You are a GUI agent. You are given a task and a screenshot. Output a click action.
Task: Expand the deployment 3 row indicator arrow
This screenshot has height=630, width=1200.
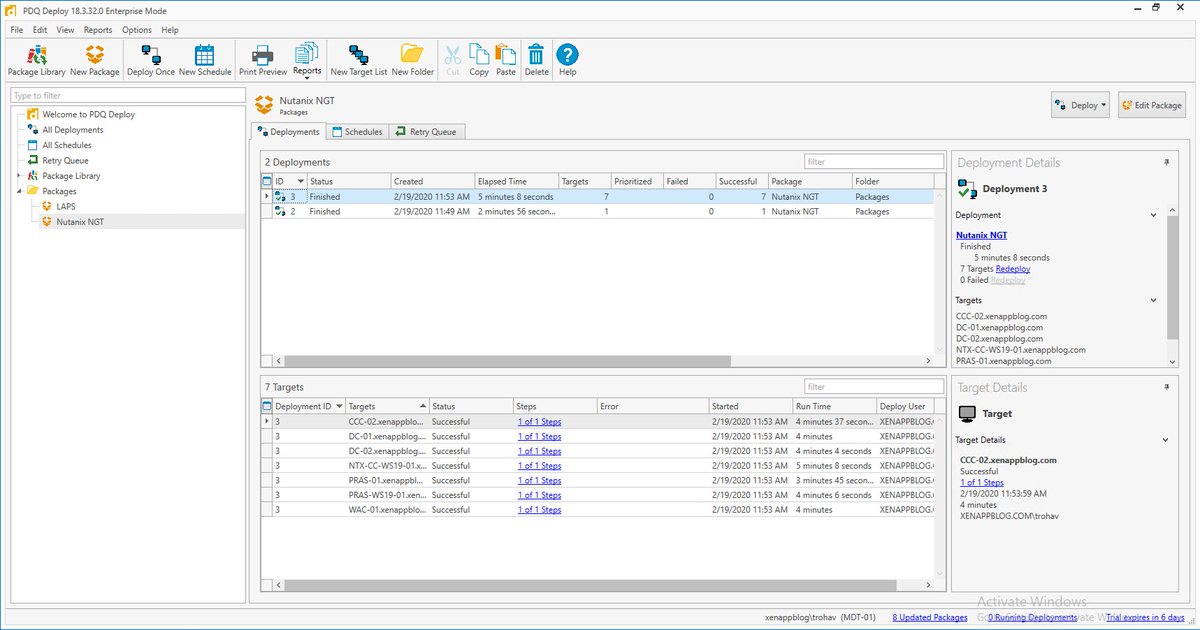pos(266,197)
